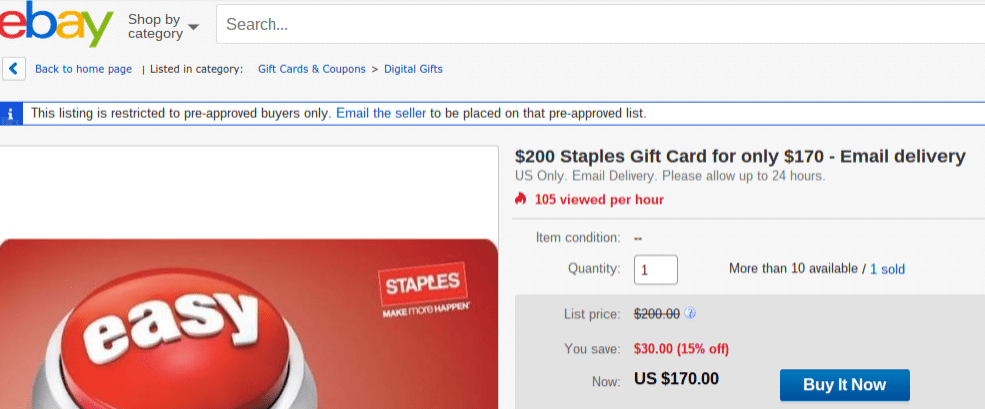
Task: Click the help icon next to list price
Action: [x=690, y=314]
